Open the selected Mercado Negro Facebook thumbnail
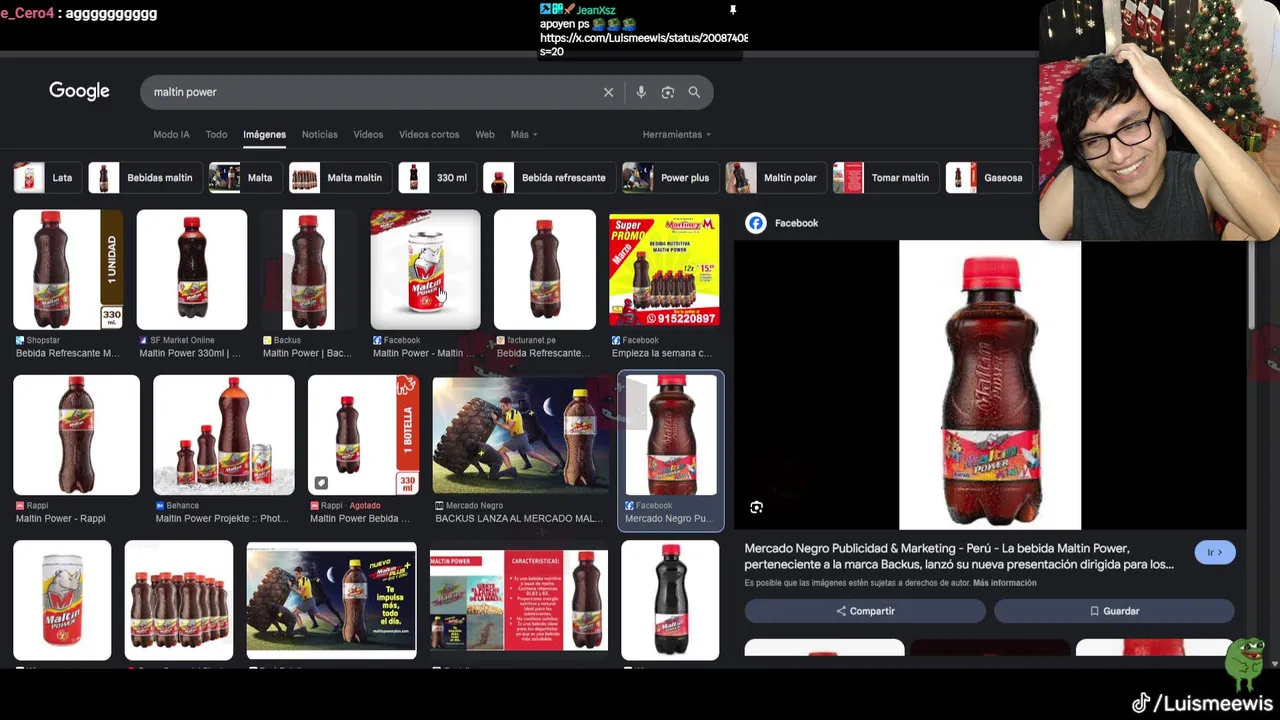The image size is (1280, 720). [671, 435]
